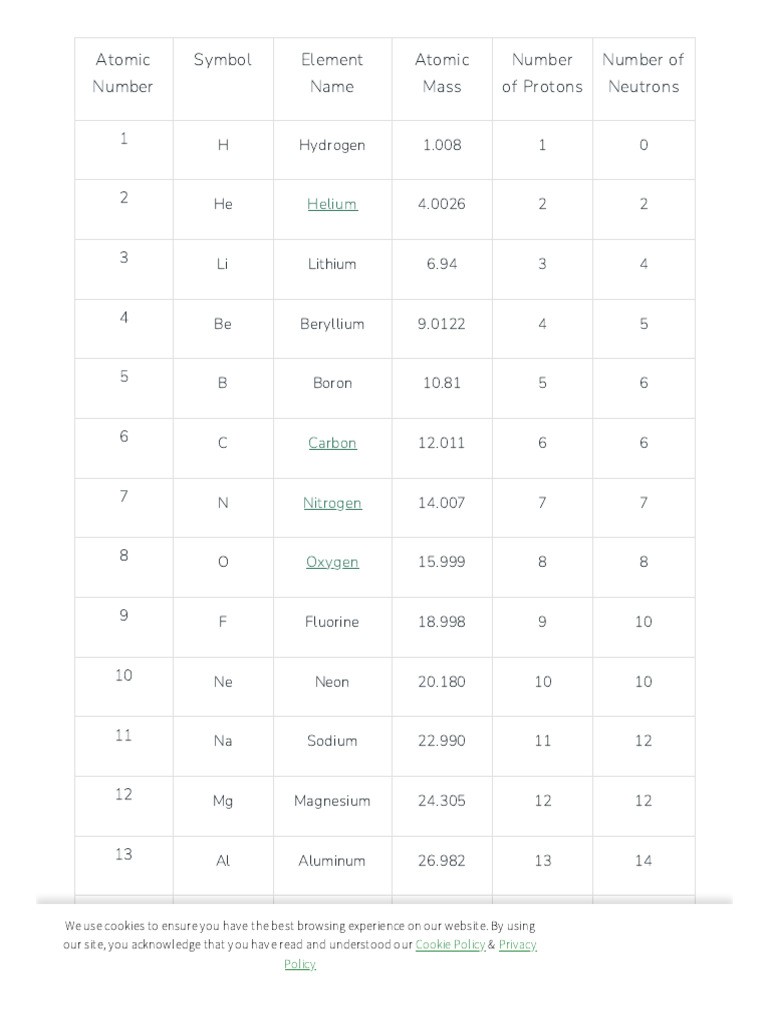Click the Fluorine atomic mass 18.998
Screen dimensions: 768x1024
(442, 622)
